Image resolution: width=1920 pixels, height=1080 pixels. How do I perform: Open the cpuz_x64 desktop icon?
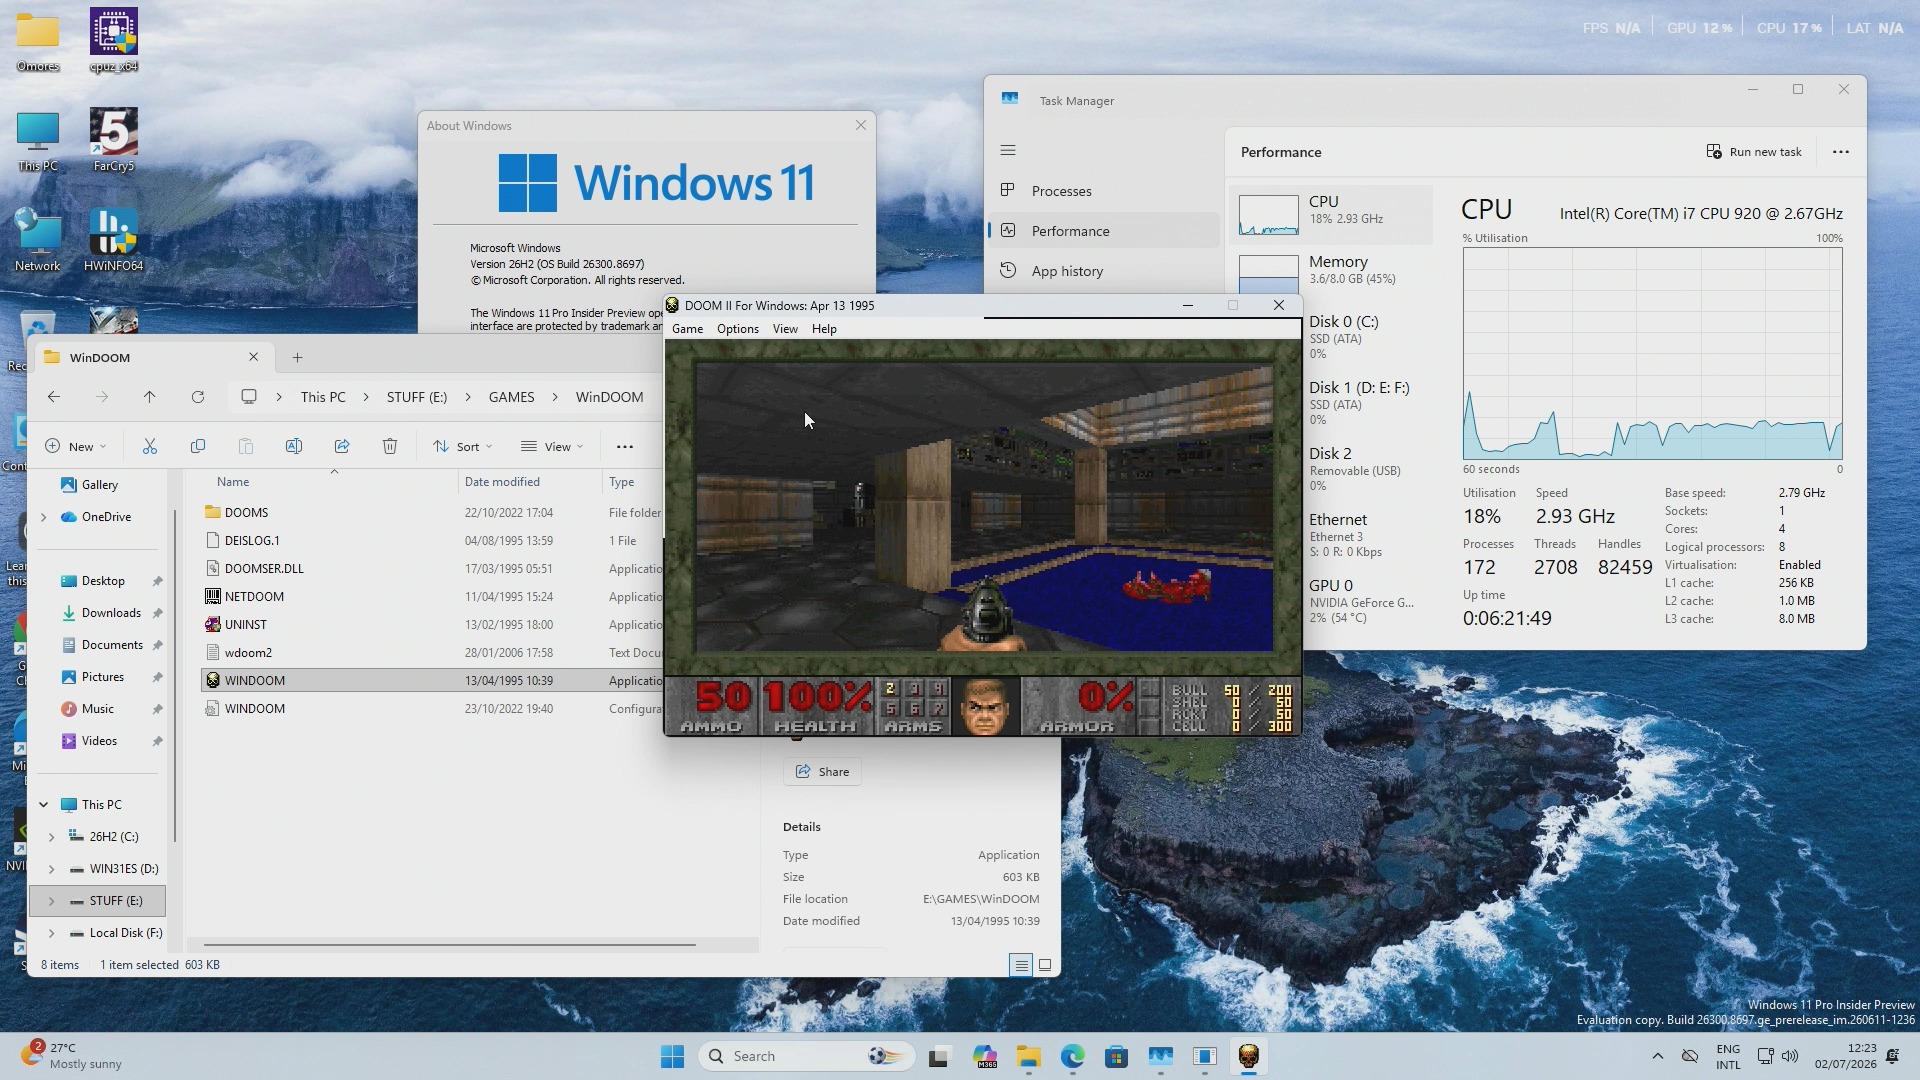coord(114,41)
